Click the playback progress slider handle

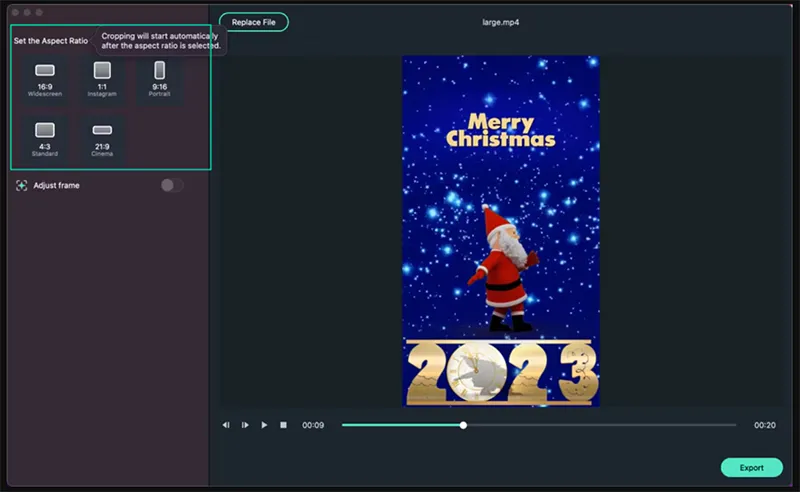tap(463, 425)
